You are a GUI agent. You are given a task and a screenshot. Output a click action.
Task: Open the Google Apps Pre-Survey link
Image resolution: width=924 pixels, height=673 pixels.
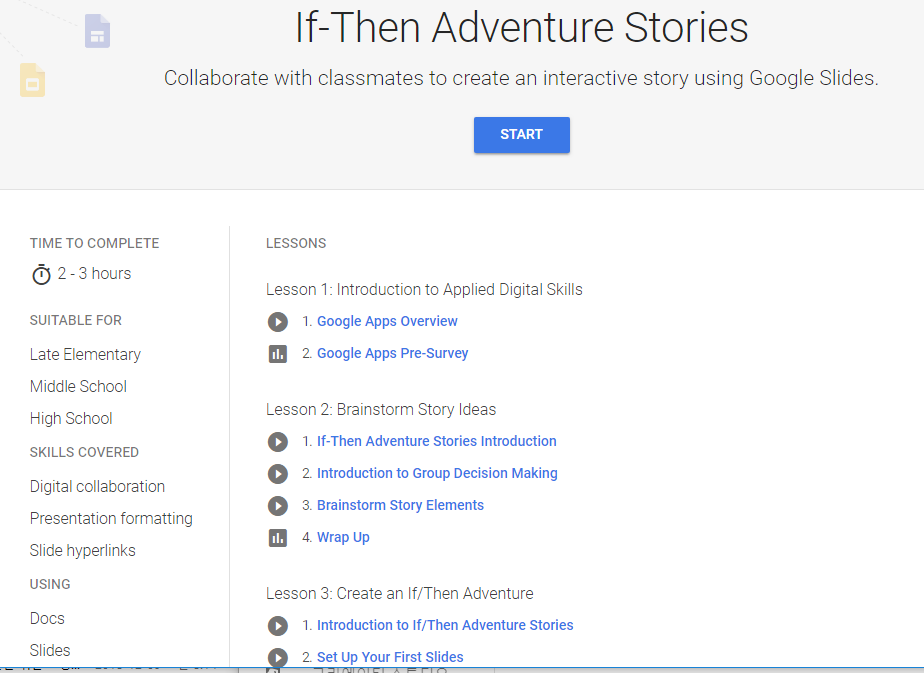click(392, 353)
